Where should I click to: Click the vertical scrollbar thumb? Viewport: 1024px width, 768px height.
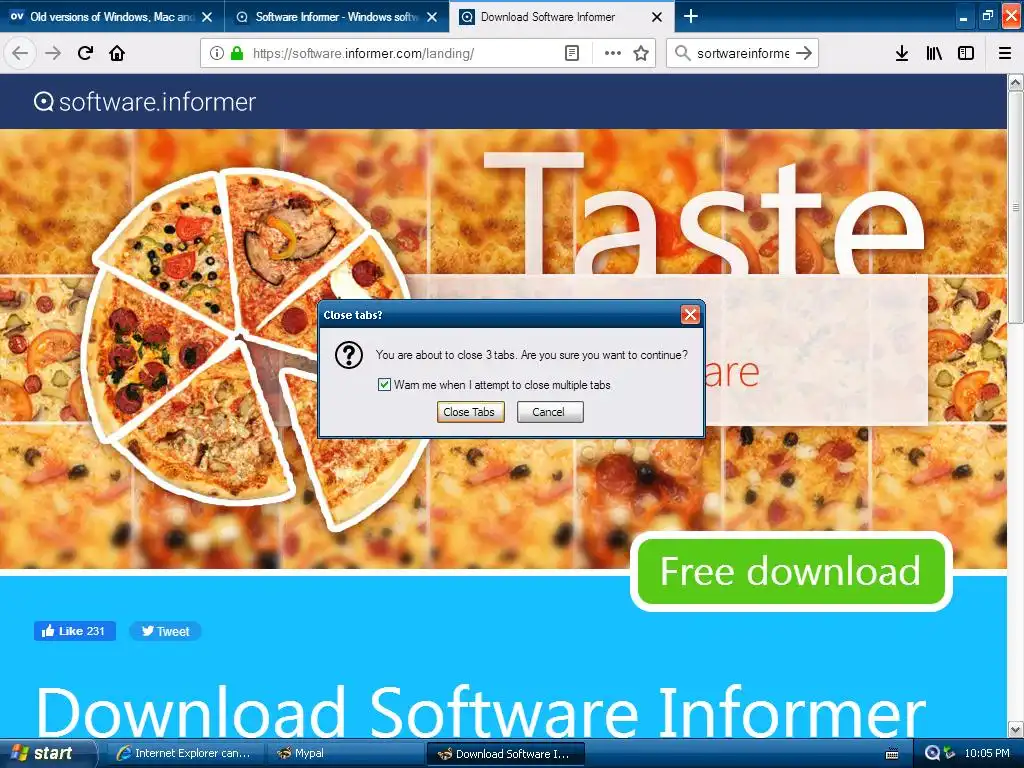coord(1015,207)
